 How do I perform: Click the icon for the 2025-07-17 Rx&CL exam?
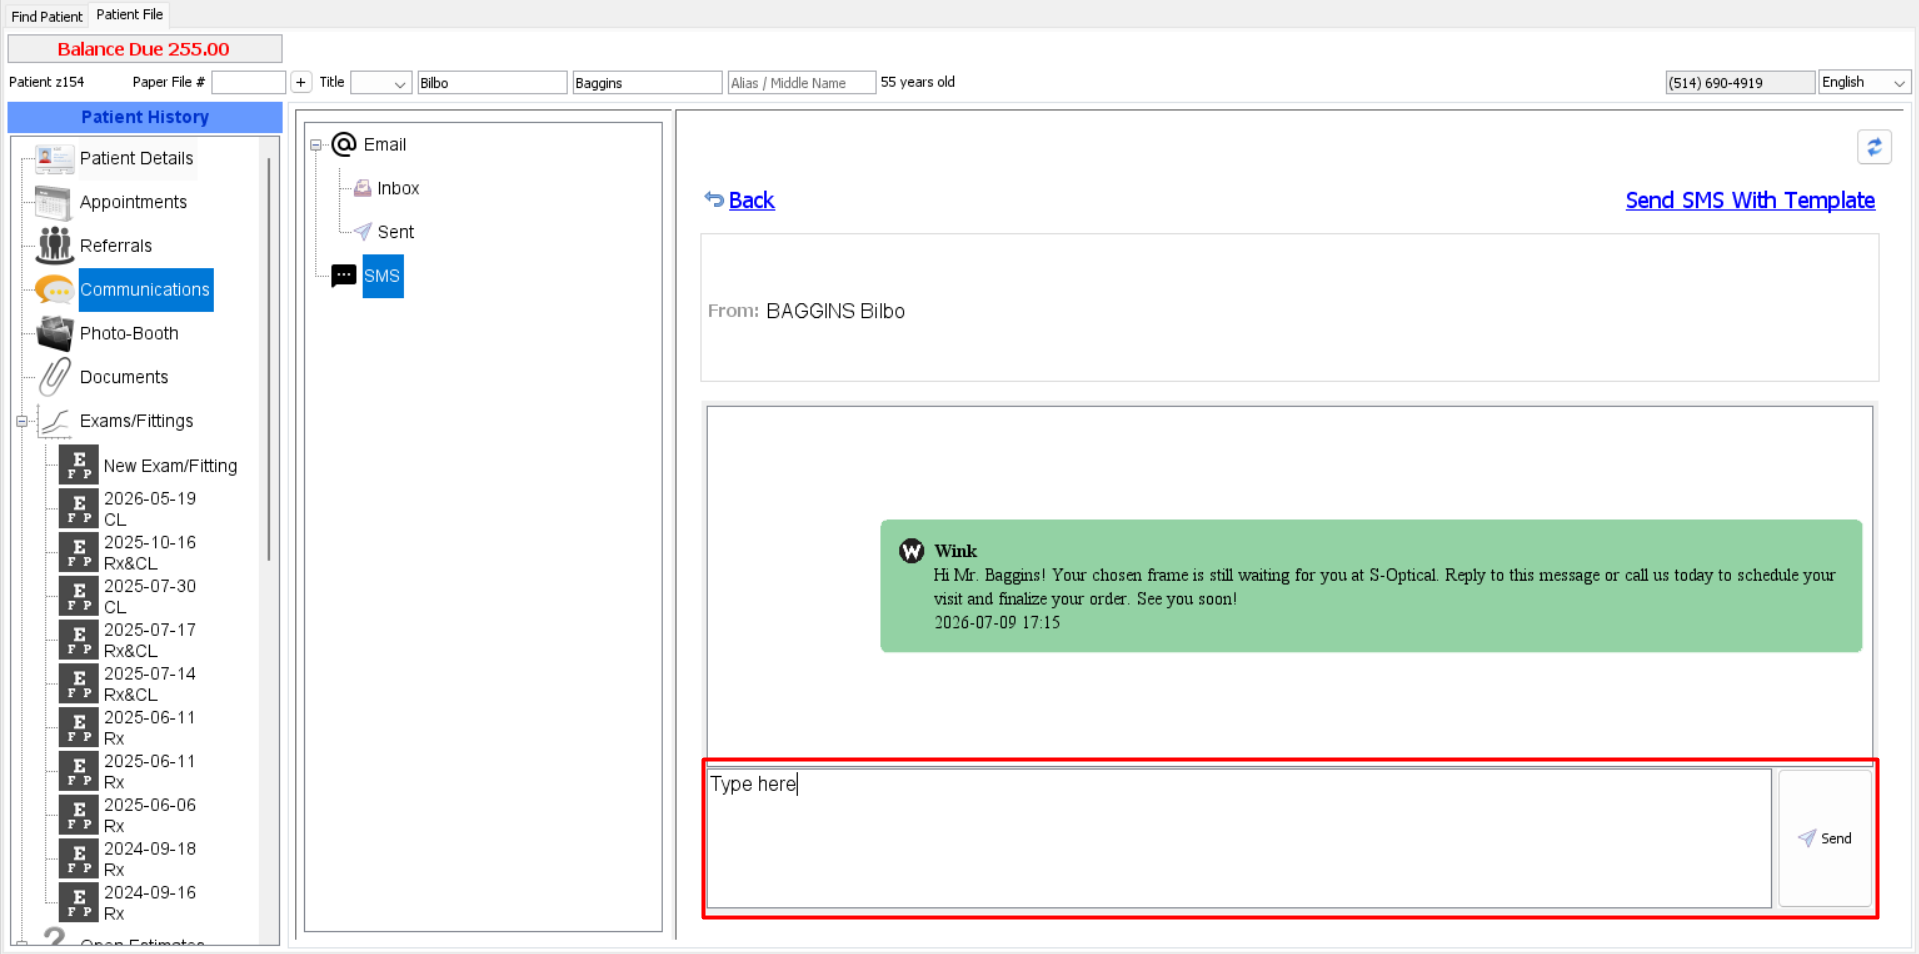pos(78,640)
